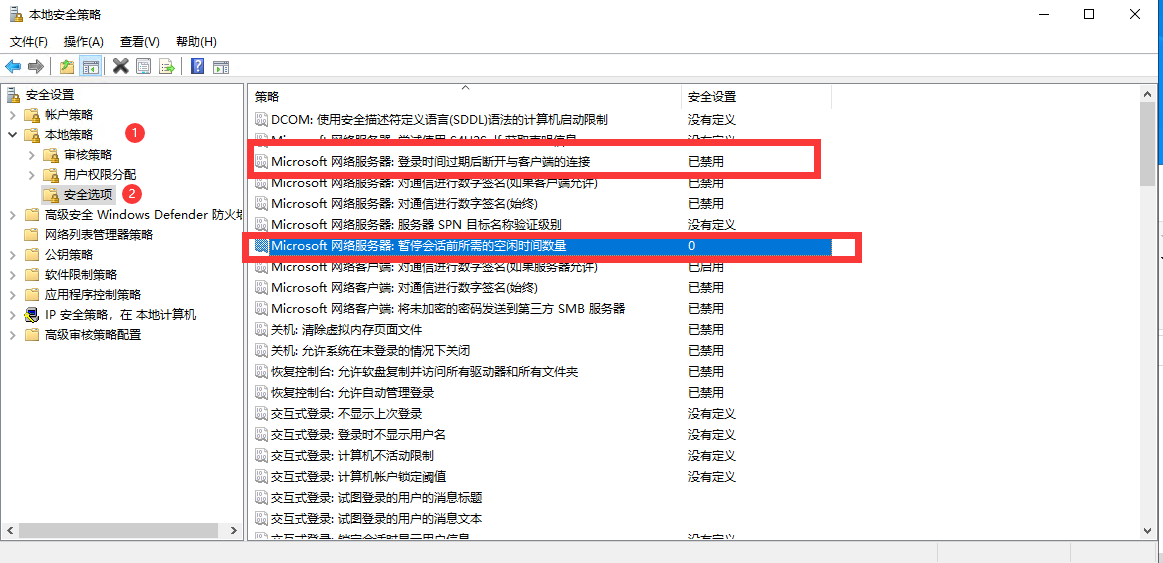Open the blue Help question mark icon
The height and width of the screenshot is (563, 1163).
tap(197, 66)
